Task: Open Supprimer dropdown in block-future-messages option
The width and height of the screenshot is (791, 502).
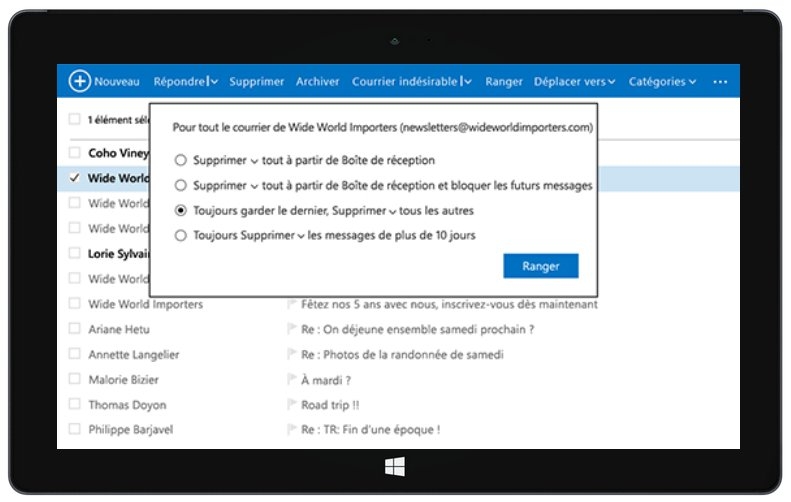Action: [254, 187]
